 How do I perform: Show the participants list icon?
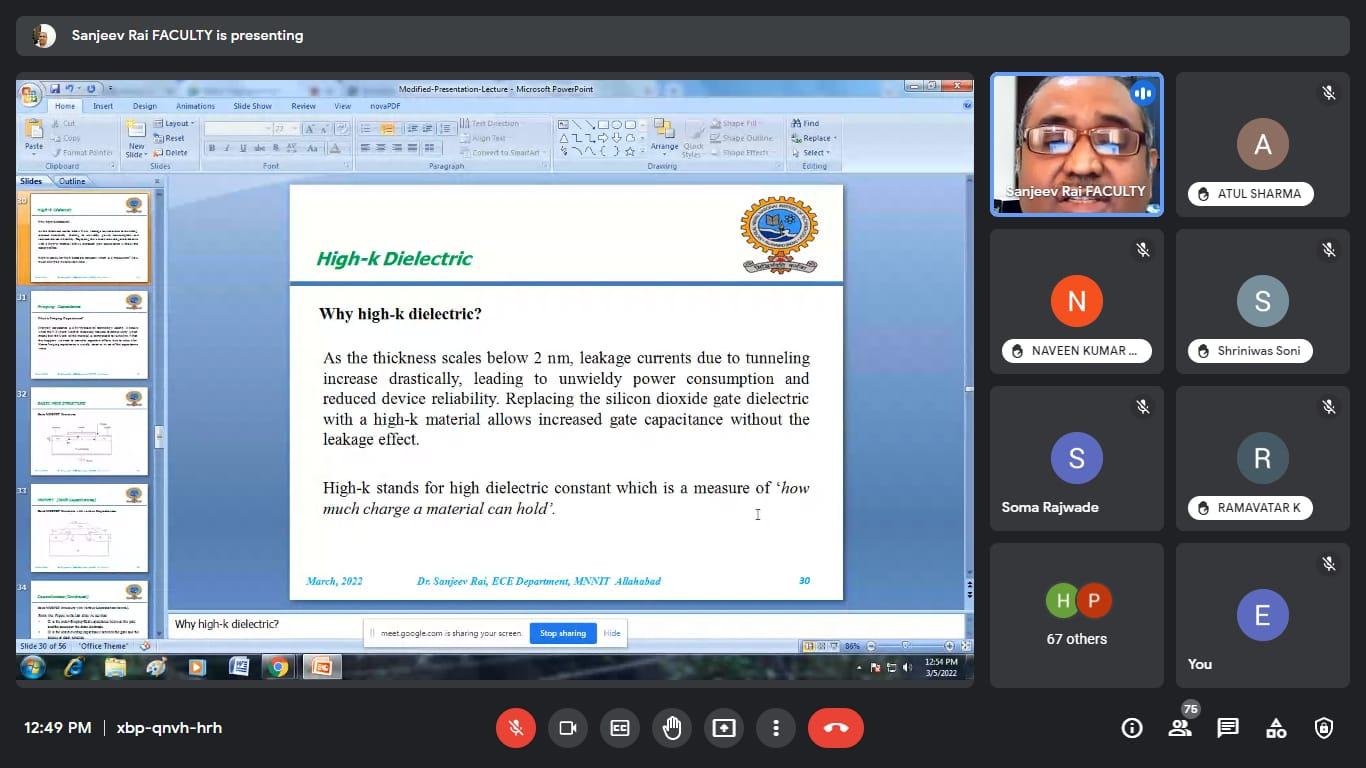click(x=1180, y=728)
